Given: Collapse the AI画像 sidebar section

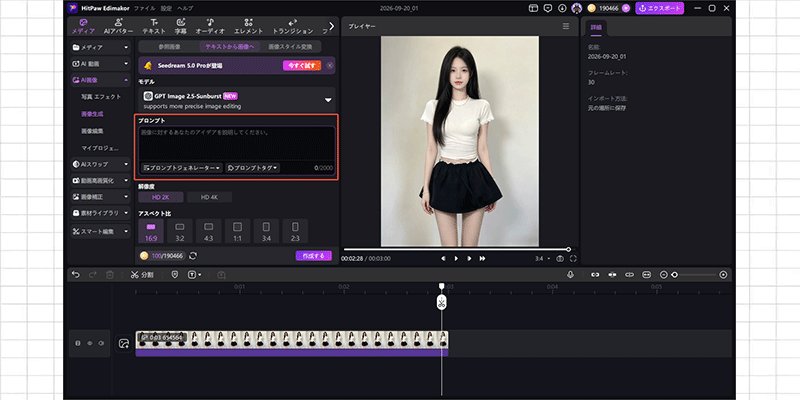Looking at the screenshot, I should [x=101, y=80].
